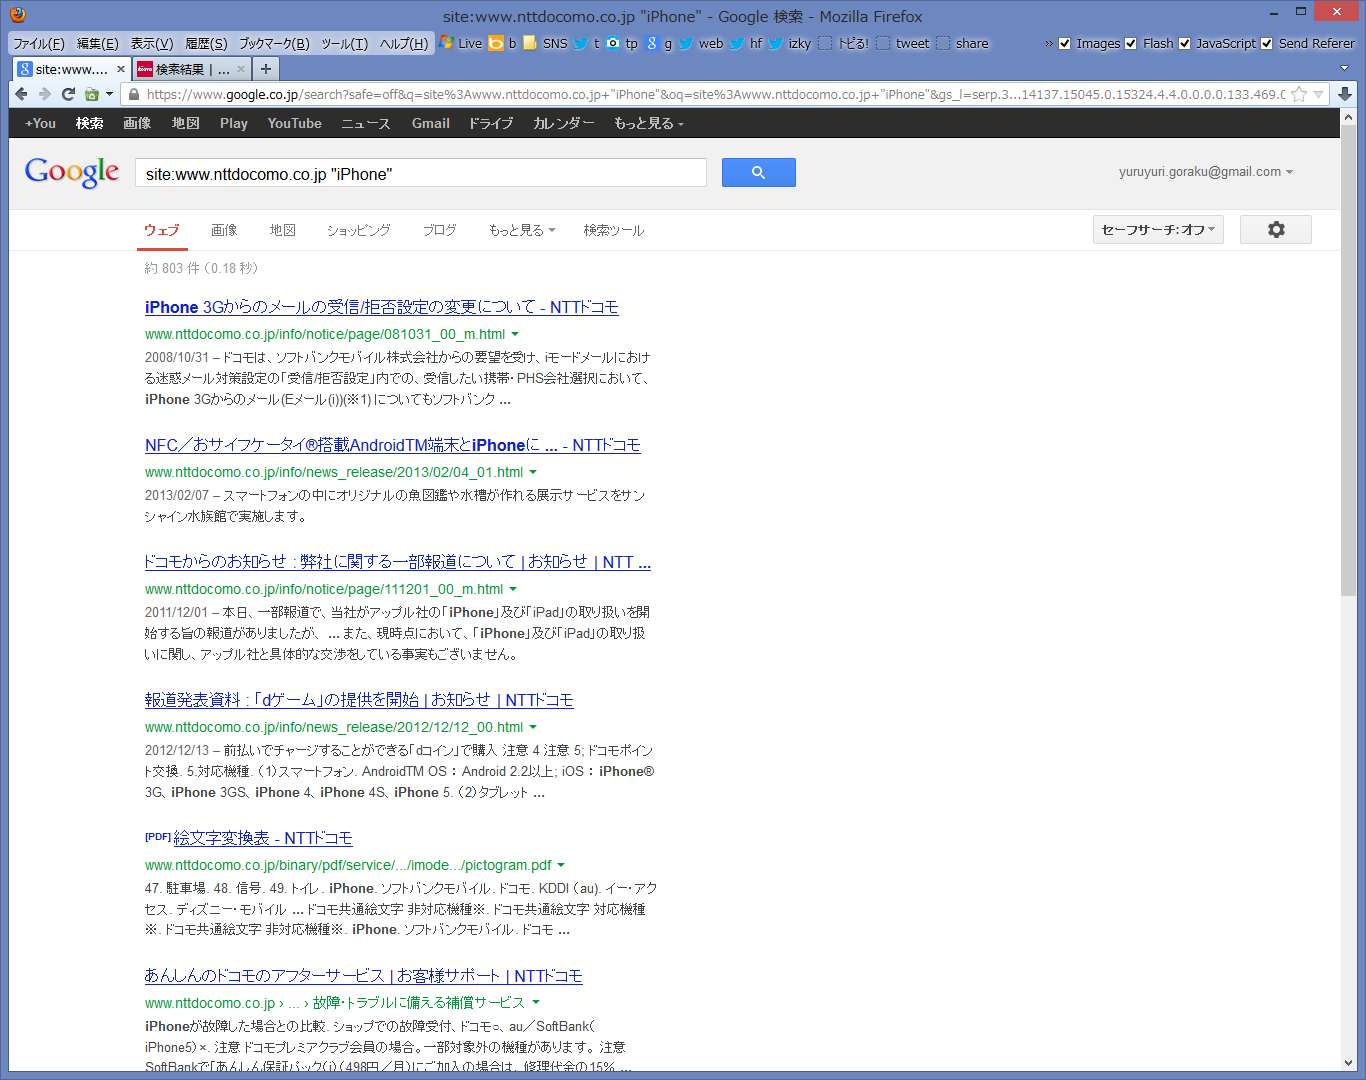The image size is (1366, 1080).
Task: Open result 'ドコモからのお知らせ : 弊社に関する一部報道'
Action: point(398,562)
